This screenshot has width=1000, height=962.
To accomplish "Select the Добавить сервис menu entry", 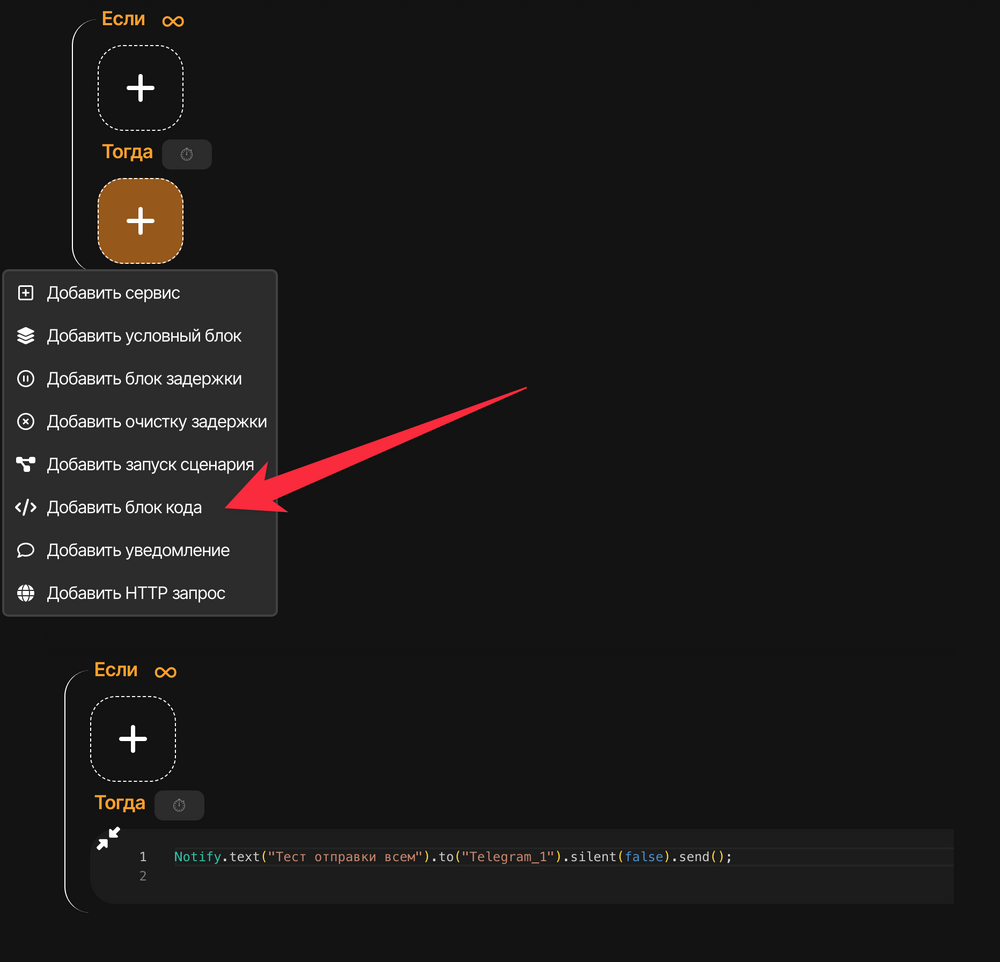I will [x=113, y=293].
